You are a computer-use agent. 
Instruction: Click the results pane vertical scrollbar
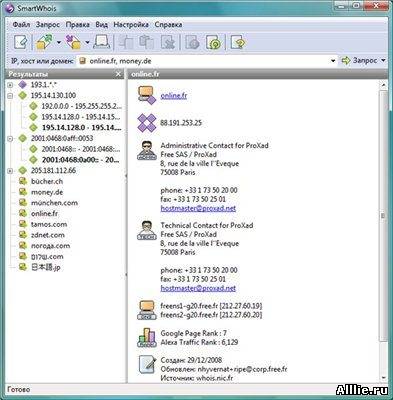click(x=383, y=231)
